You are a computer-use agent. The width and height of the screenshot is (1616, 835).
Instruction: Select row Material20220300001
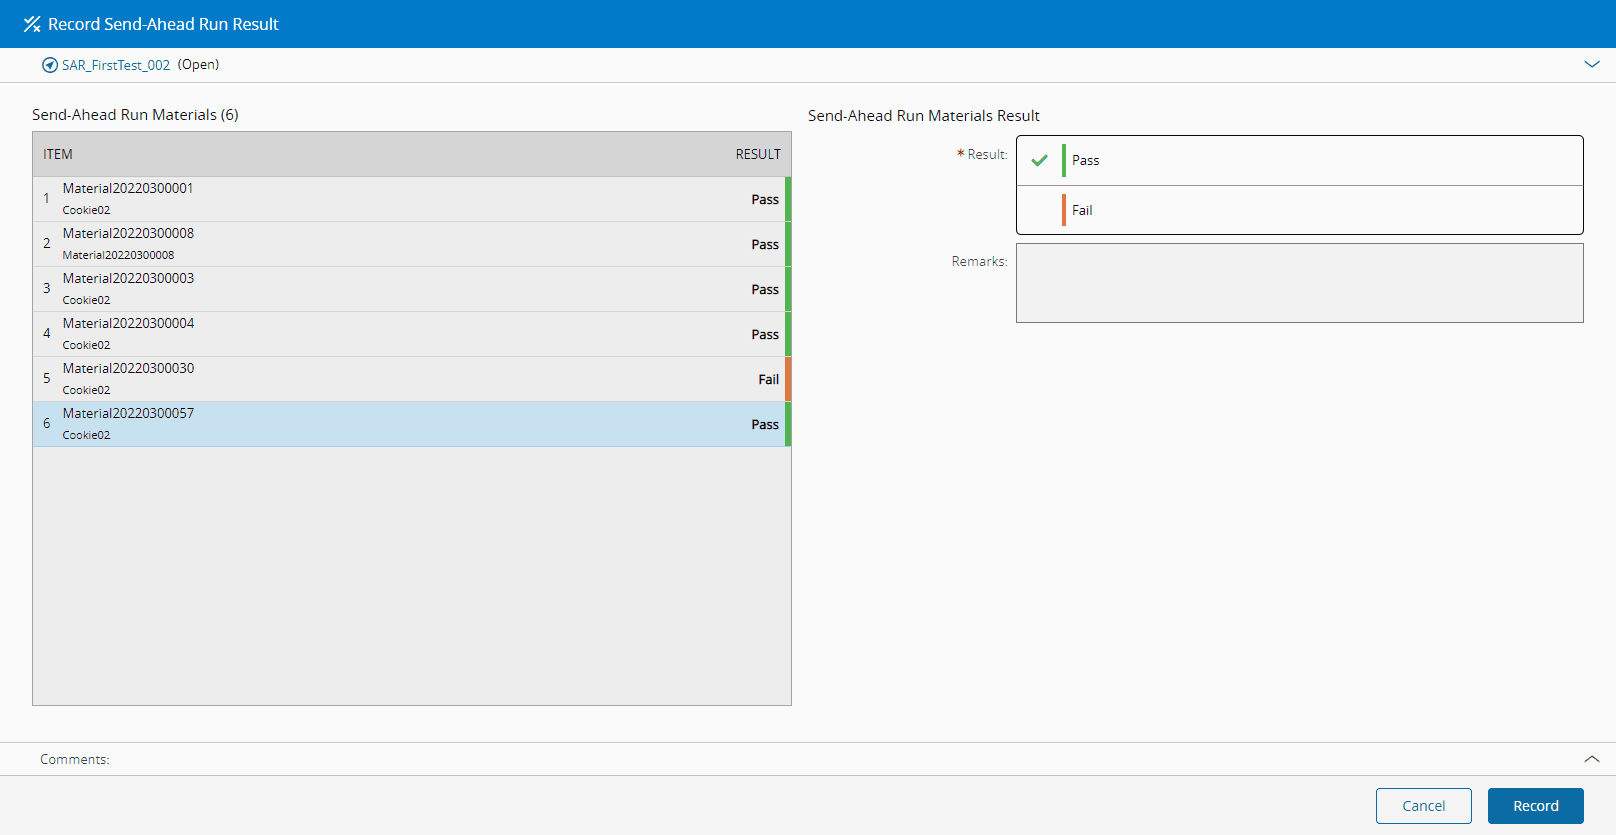[410, 199]
